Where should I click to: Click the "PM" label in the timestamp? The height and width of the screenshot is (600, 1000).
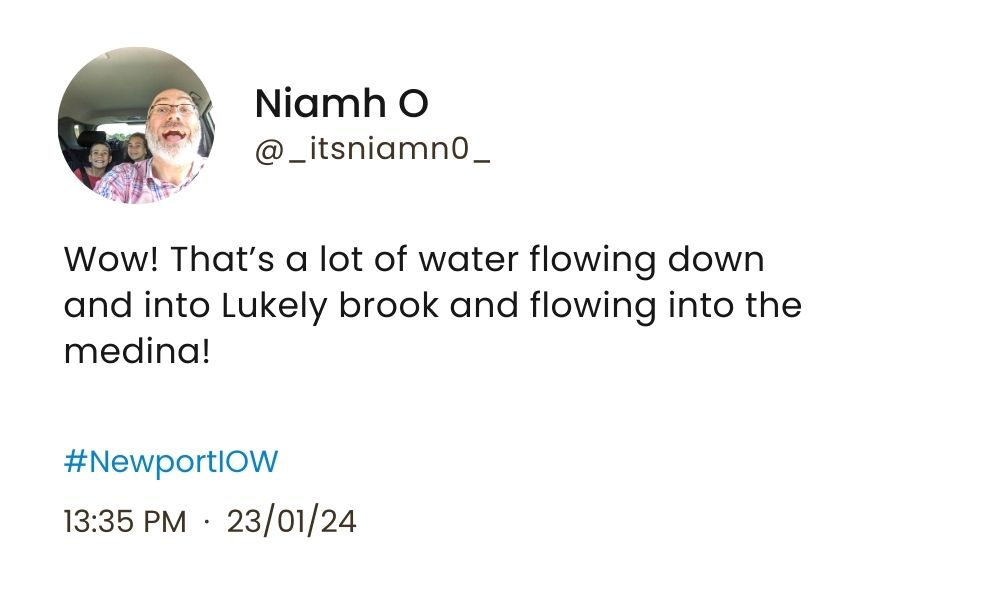tap(168, 522)
